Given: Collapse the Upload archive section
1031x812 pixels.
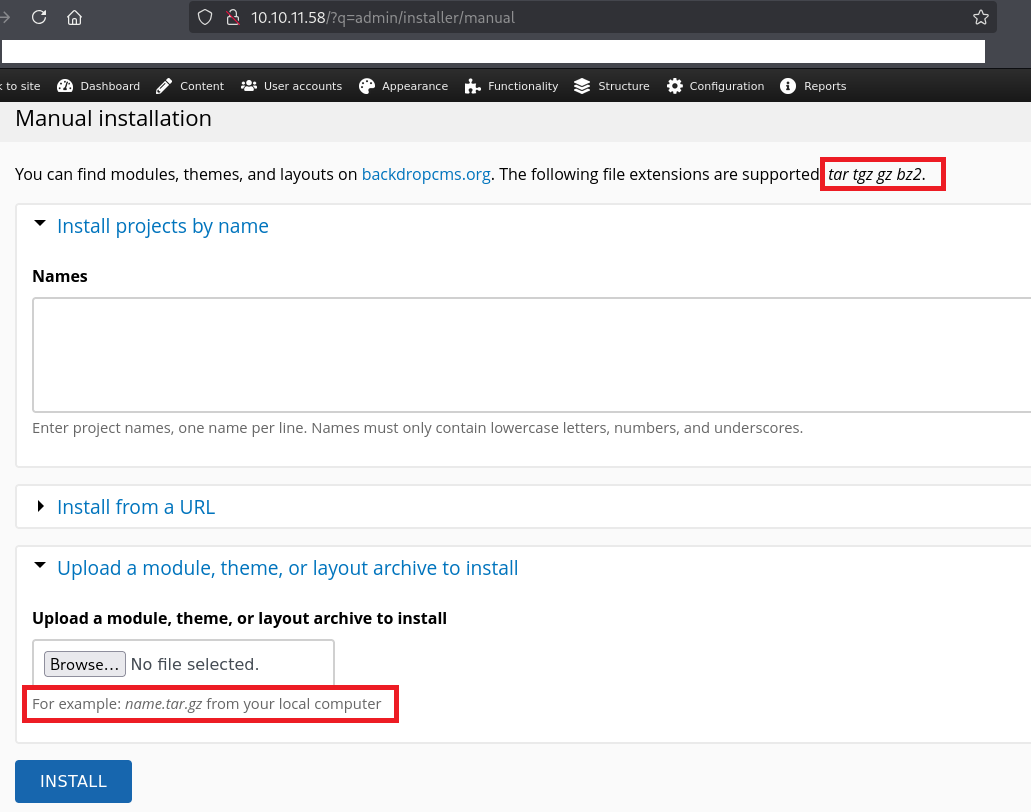Looking at the screenshot, I should point(287,568).
